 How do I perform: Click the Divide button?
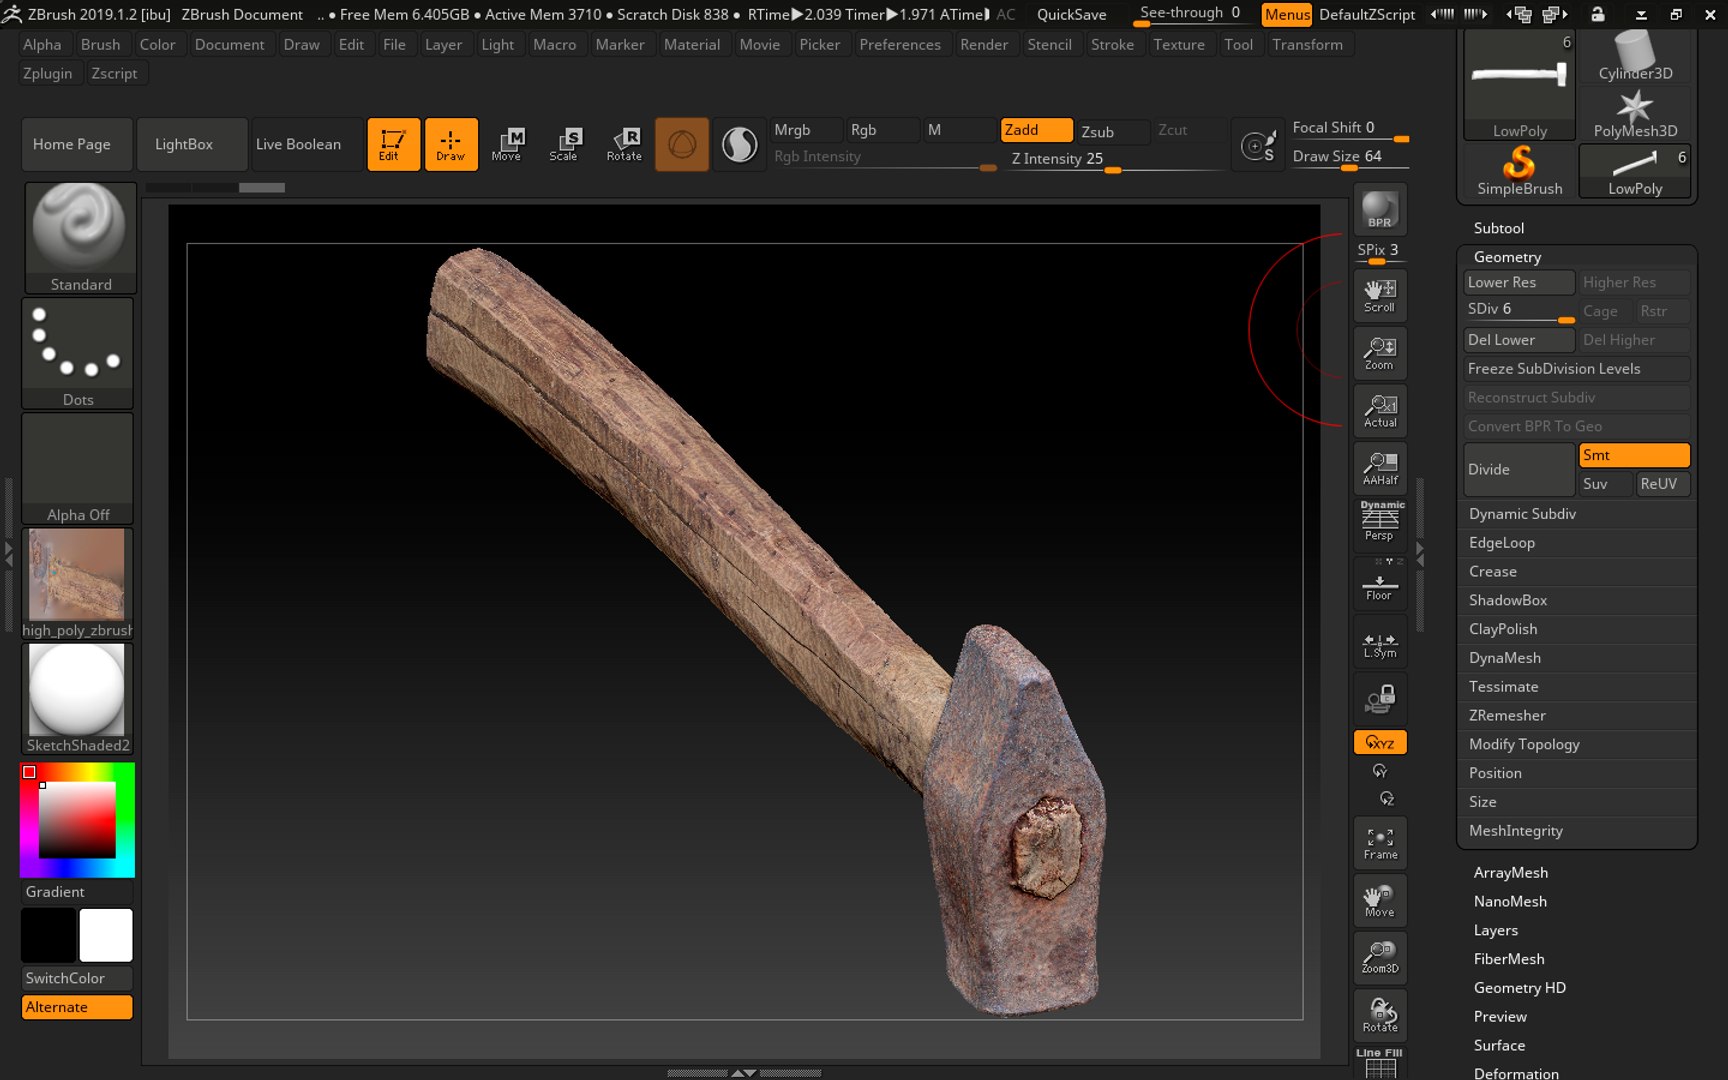tap(1519, 469)
